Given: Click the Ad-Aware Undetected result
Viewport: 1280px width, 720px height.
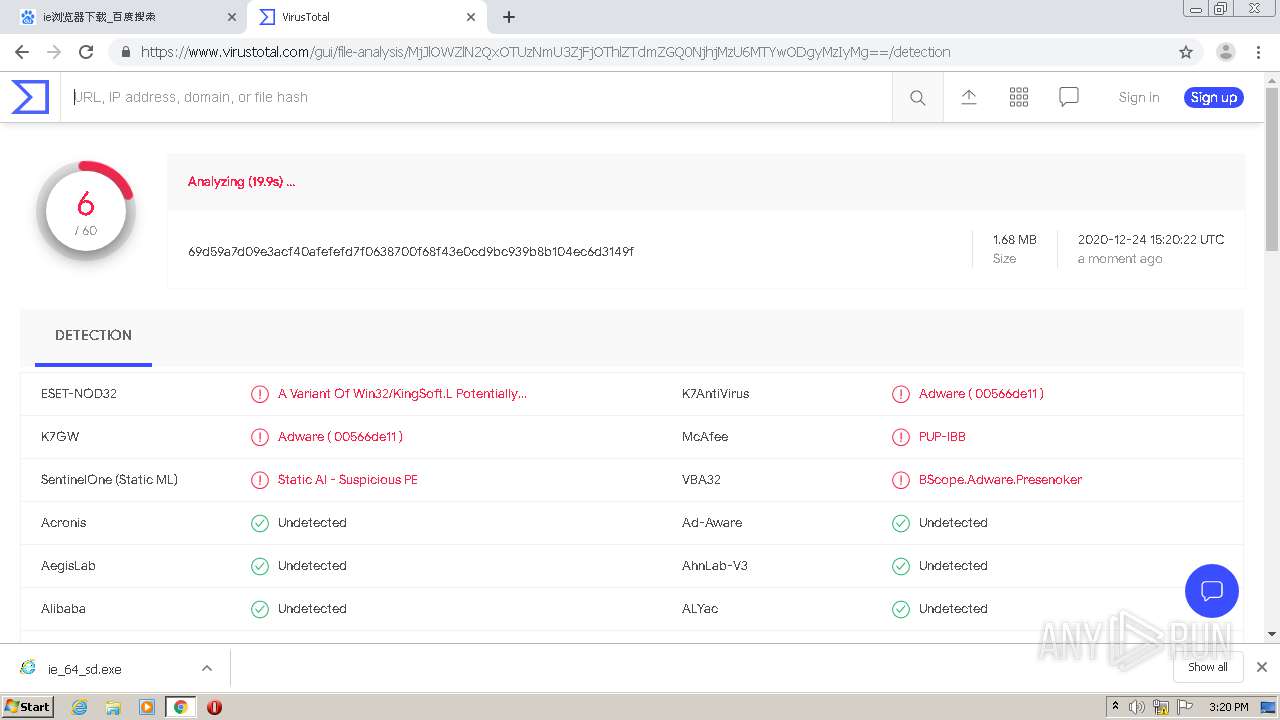Looking at the screenshot, I should tap(953, 523).
